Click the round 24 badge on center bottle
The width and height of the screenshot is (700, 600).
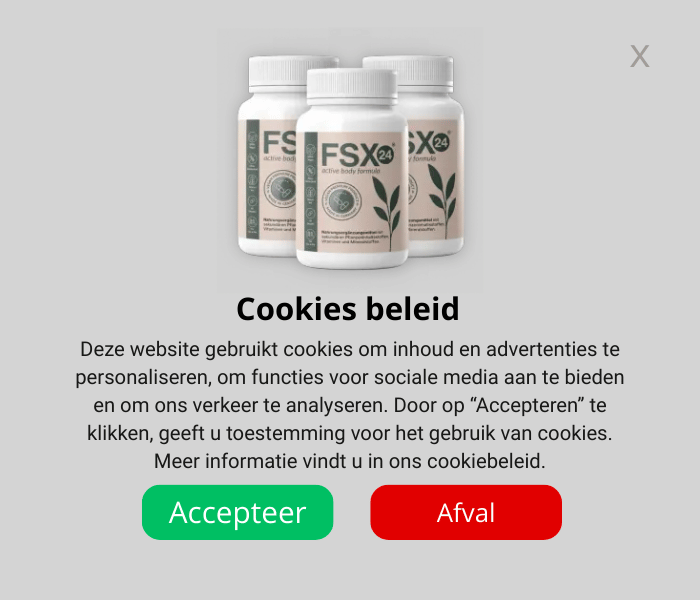[x=385, y=155]
